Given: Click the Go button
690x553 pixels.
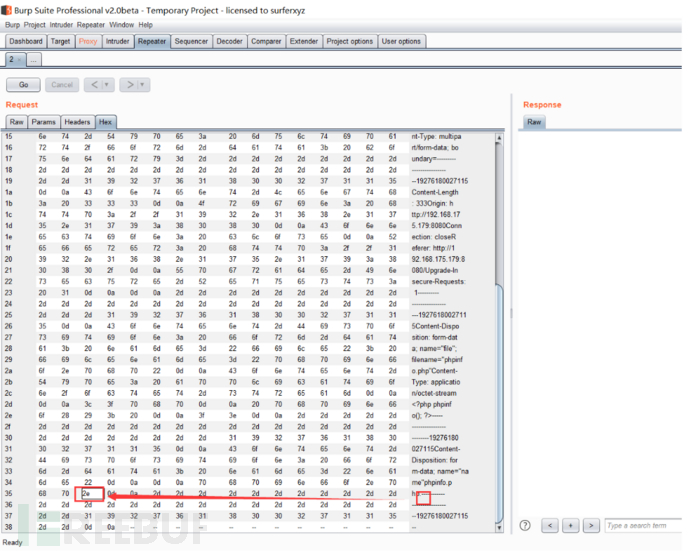Looking at the screenshot, I should point(23,84).
